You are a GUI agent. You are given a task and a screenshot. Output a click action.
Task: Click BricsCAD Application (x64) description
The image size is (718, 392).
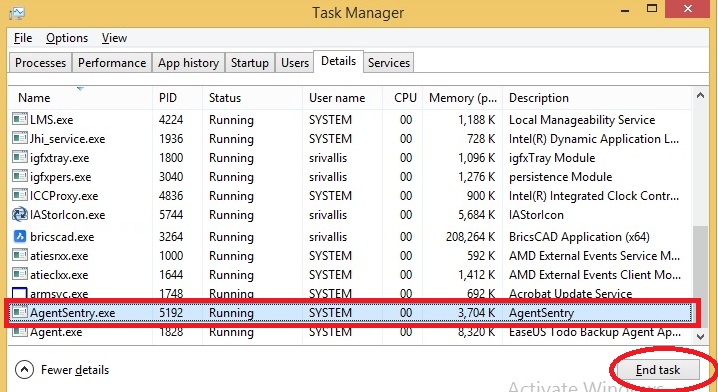[x=579, y=237]
